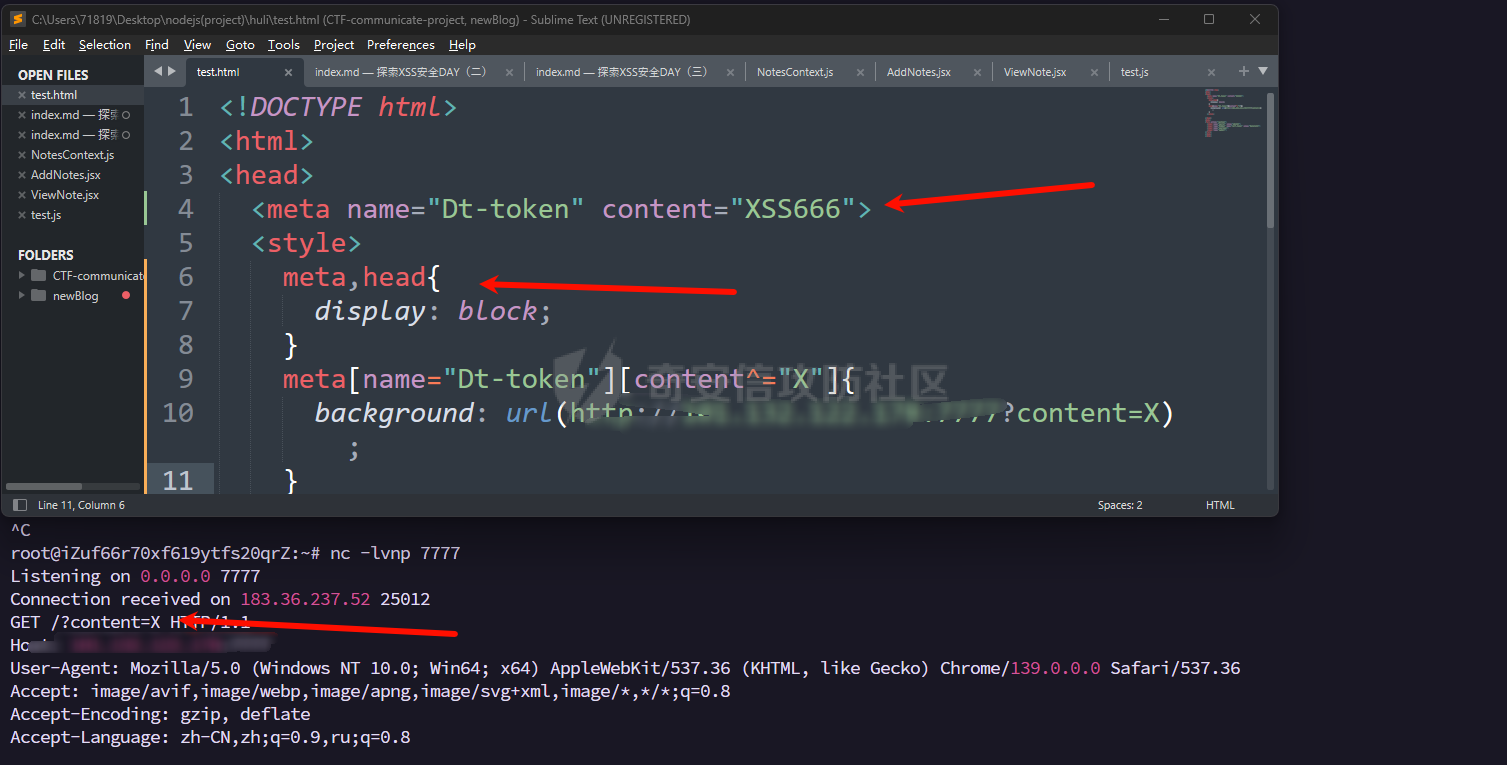
Task: Switch to the test.html tab
Action: (218, 72)
